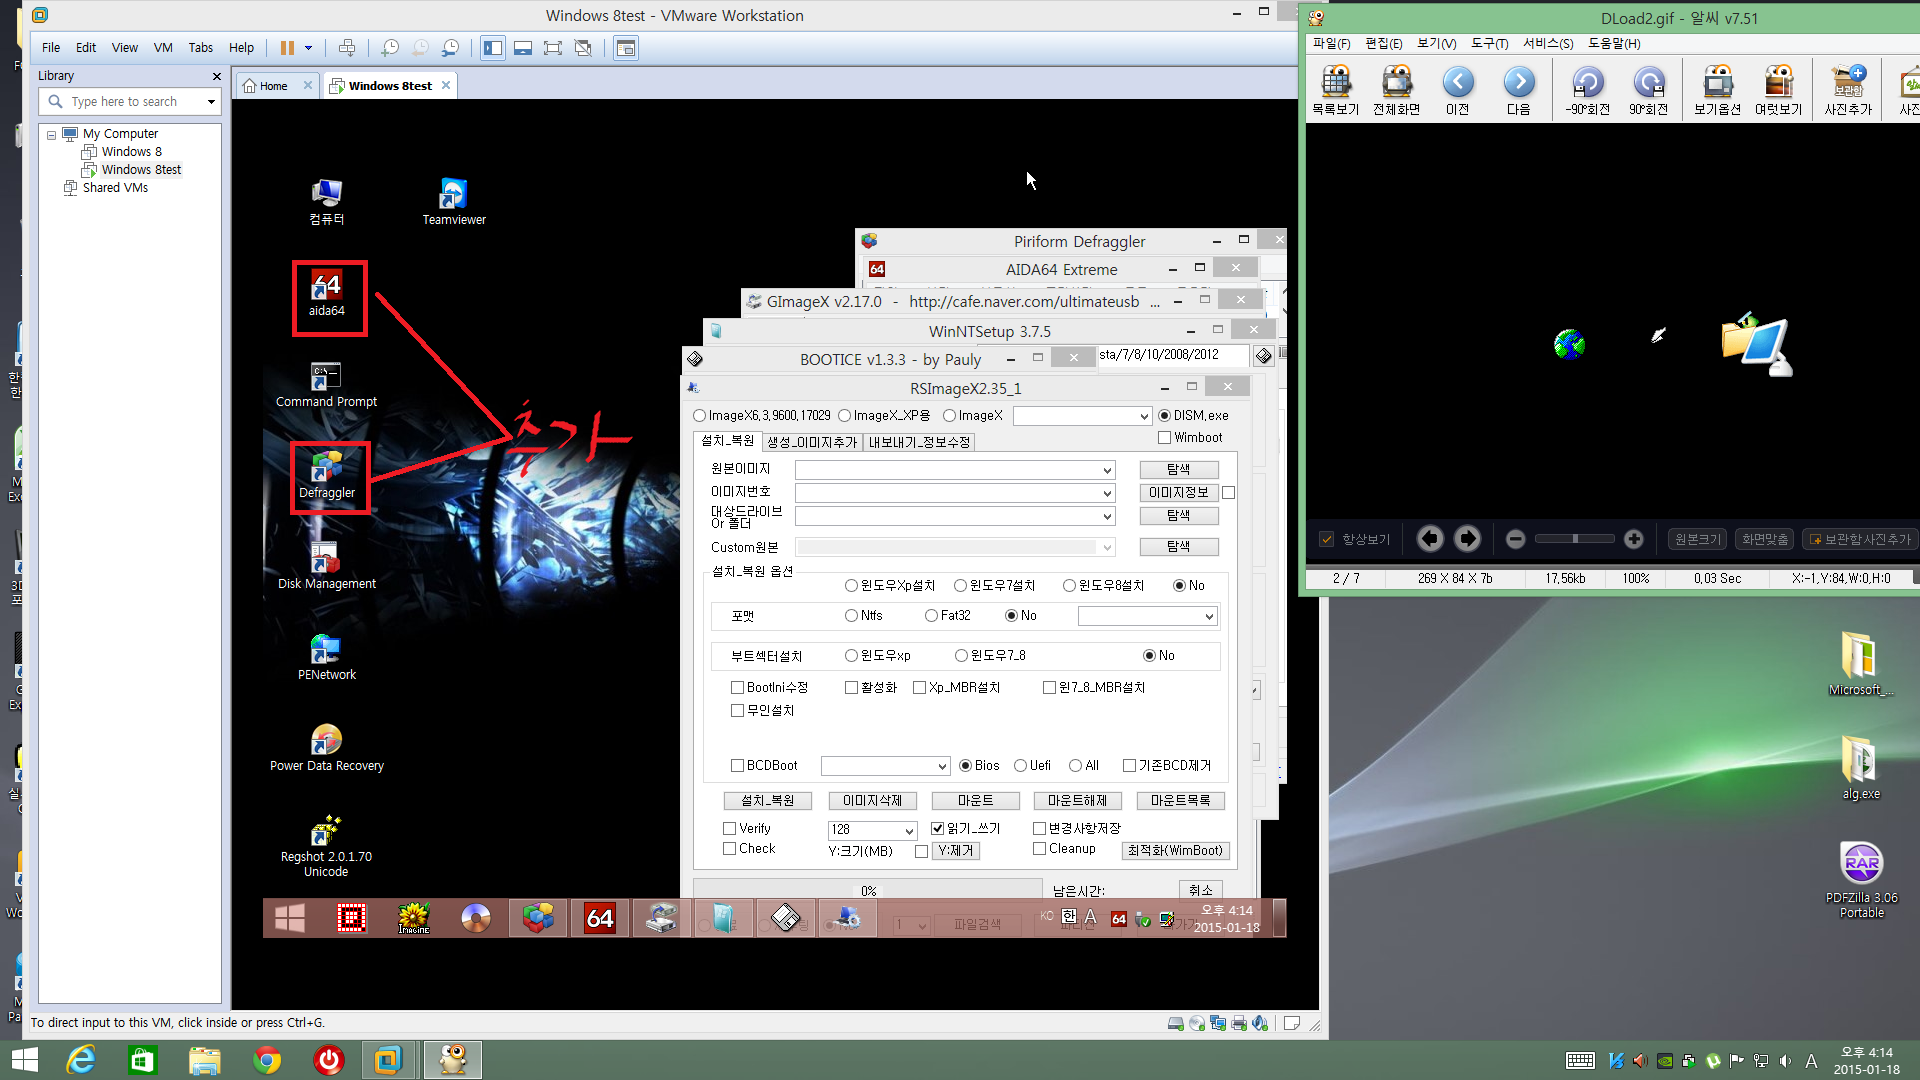The image size is (1920, 1080).
Task: Click the 전체화면 icon in 알씨 toolbar
Action: [1396, 90]
